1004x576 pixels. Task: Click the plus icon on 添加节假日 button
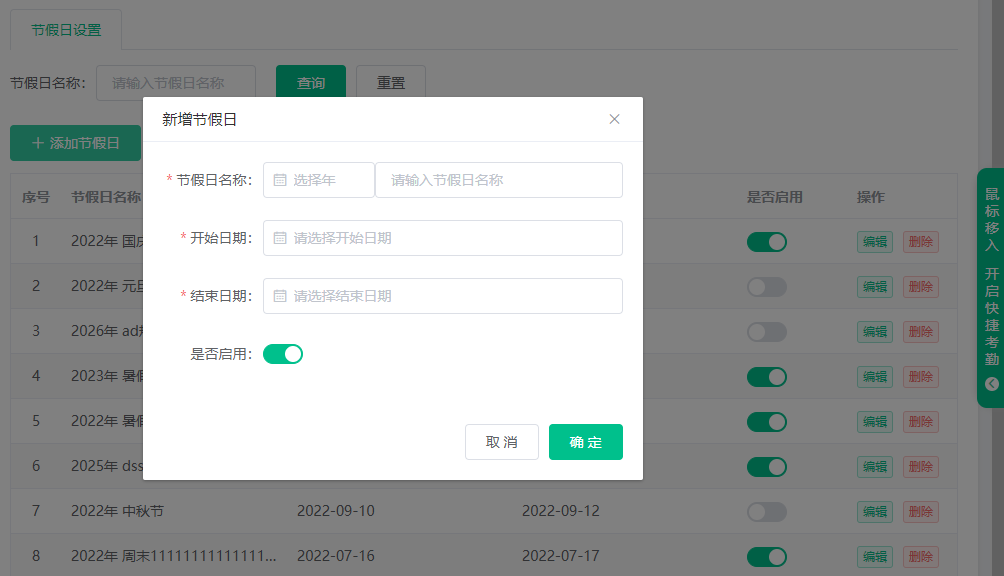36,143
